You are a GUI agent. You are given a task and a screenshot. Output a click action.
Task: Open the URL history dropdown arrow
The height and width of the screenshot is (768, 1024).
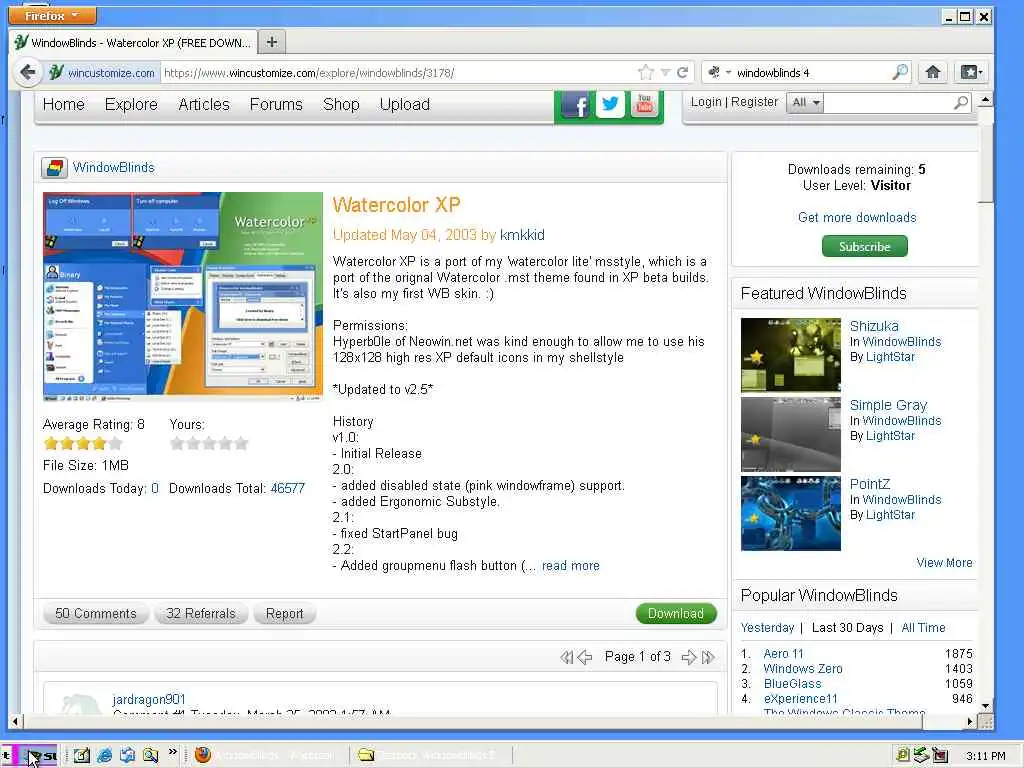click(665, 72)
